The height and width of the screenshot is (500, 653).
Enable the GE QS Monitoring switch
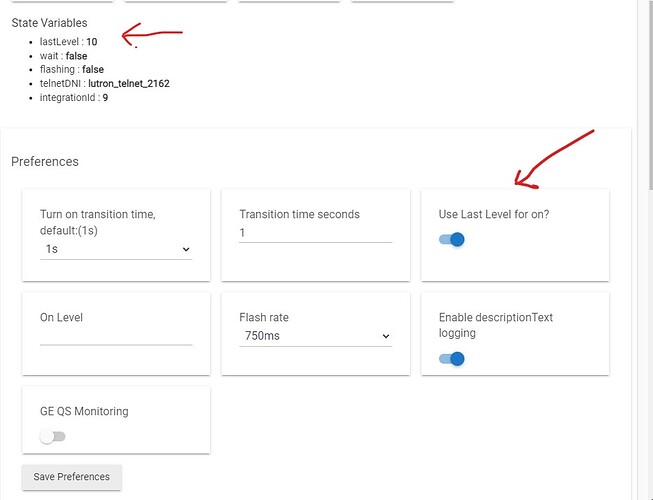52,437
